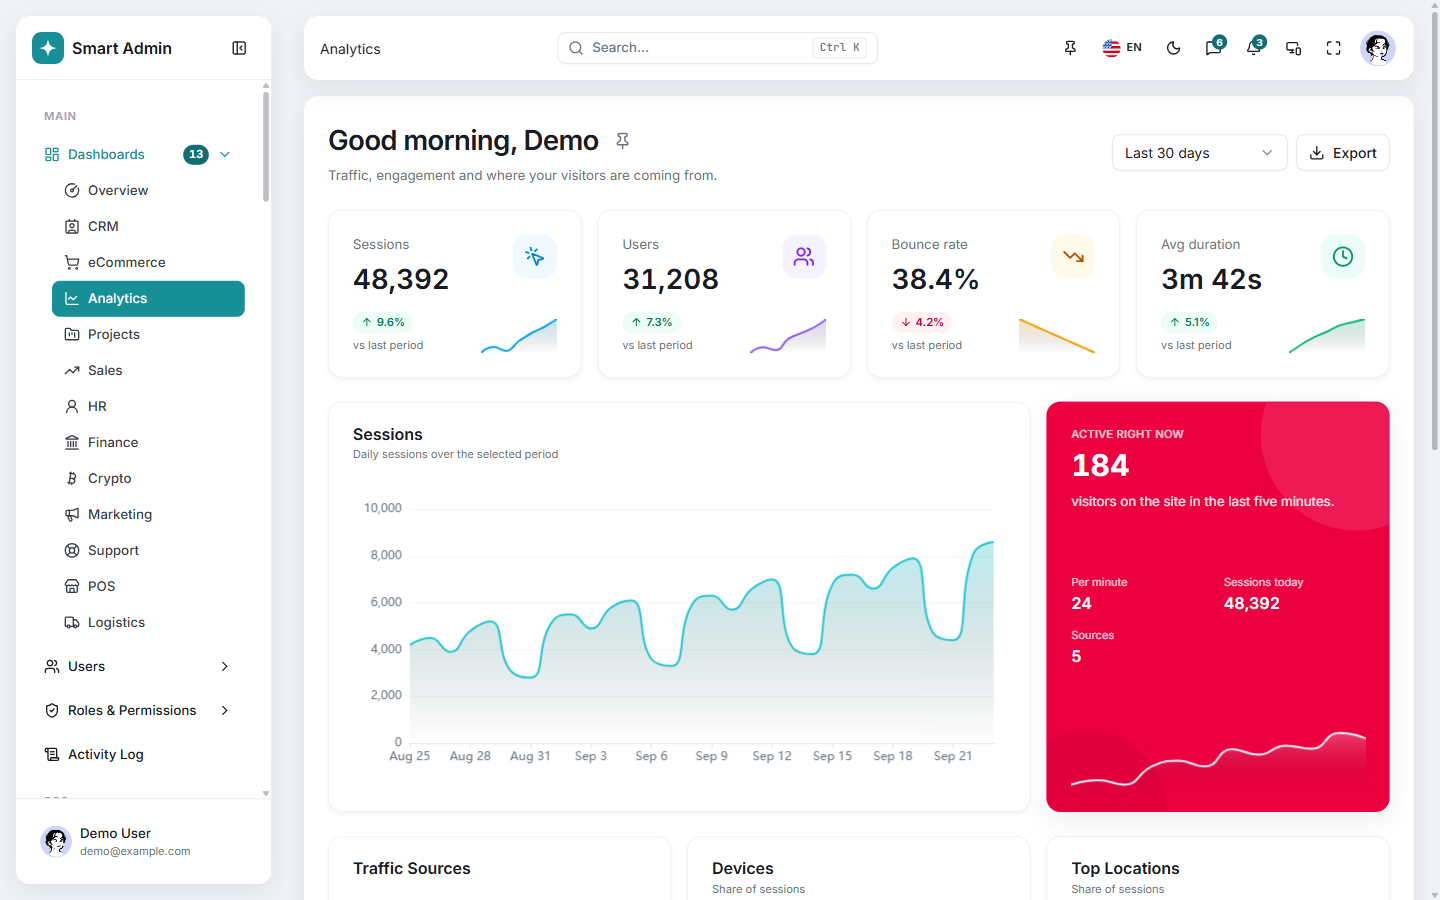Open the user avatar menu in the header
The image size is (1440, 900).
click(1378, 48)
